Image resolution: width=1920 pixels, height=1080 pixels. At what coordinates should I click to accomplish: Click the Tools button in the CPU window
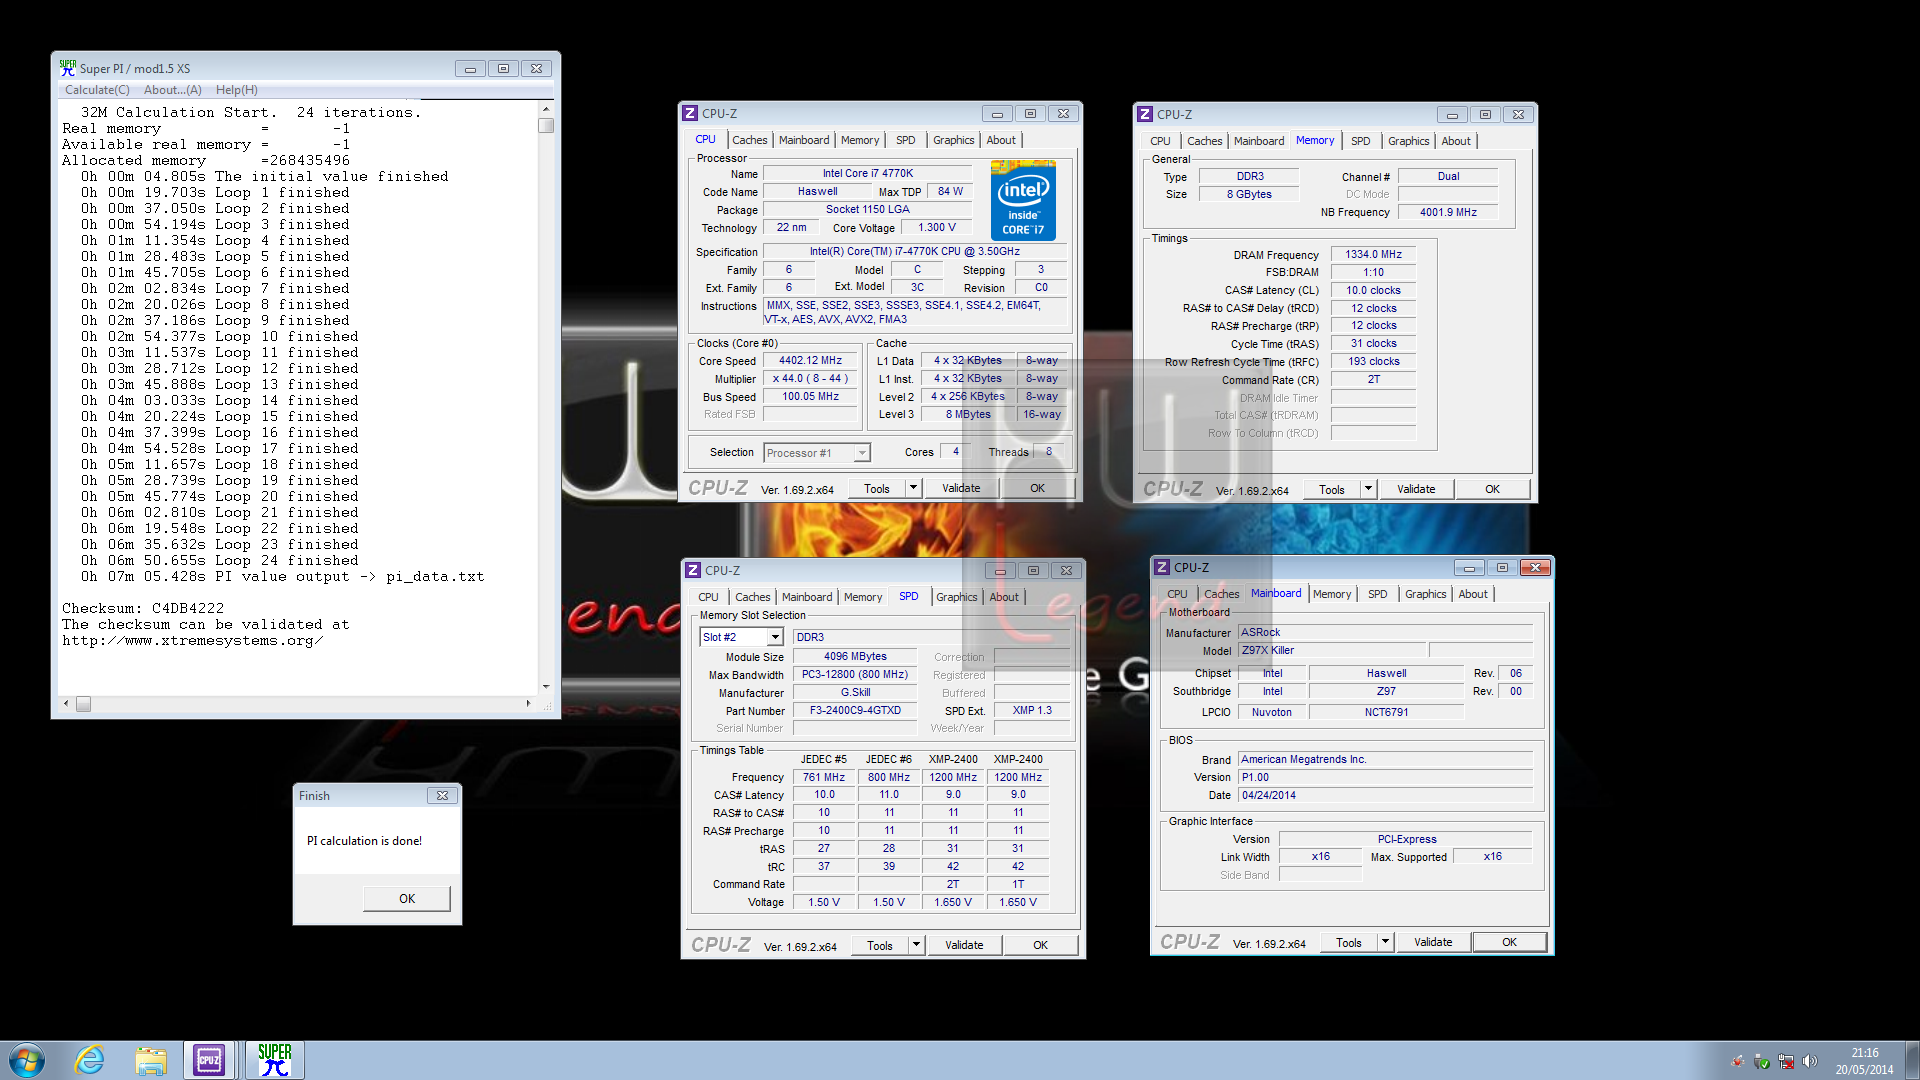pyautogui.click(x=877, y=488)
